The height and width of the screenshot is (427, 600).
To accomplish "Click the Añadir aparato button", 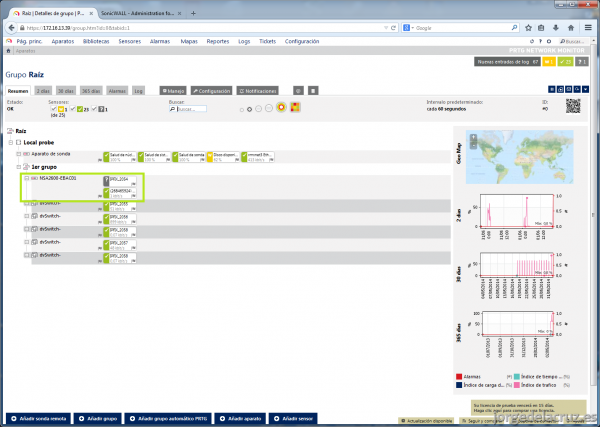I will [240, 419].
